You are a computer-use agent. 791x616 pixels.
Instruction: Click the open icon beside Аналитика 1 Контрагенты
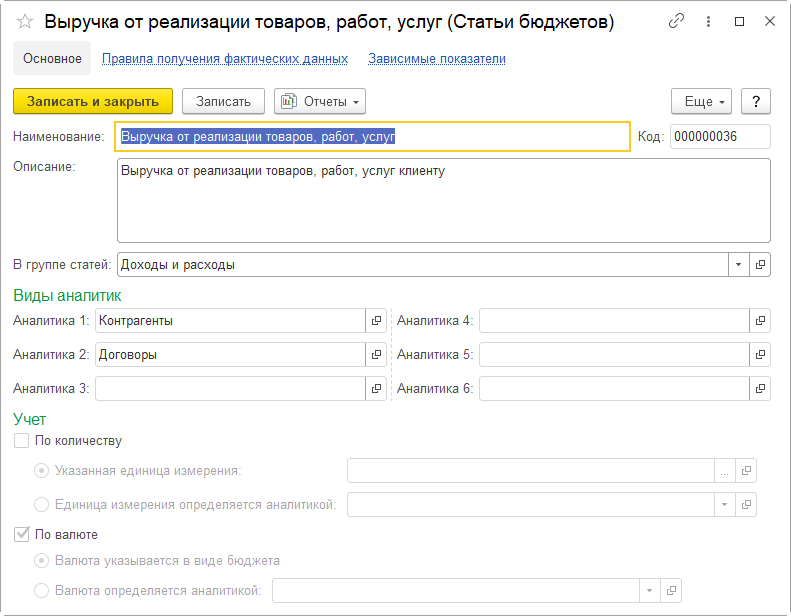pos(377,321)
